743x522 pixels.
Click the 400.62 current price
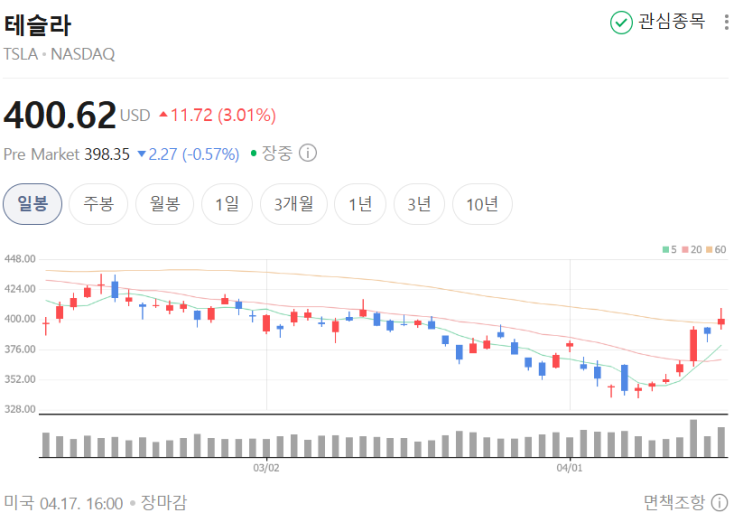[x=60, y=115]
